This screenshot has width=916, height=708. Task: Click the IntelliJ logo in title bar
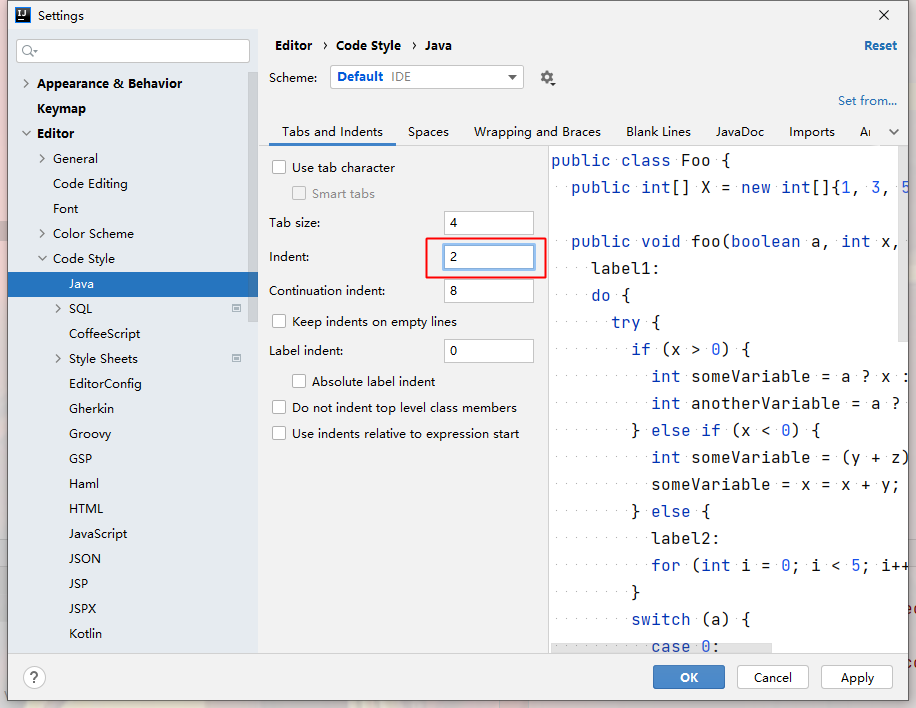pos(22,15)
